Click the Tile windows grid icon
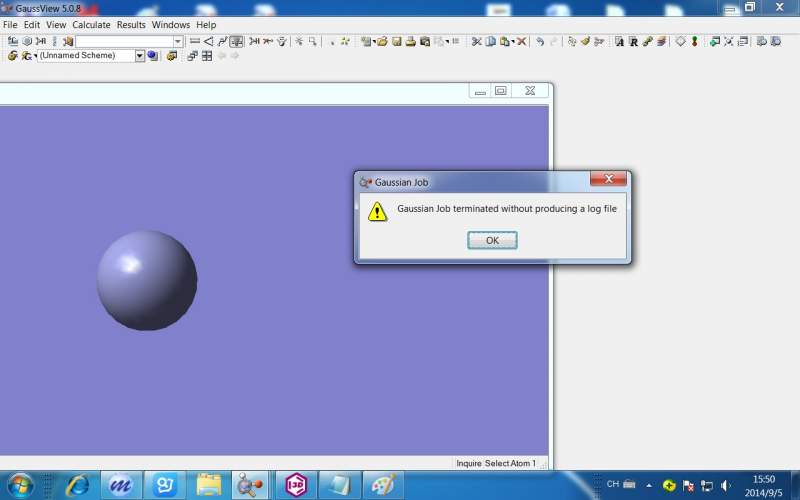800x500 pixels. coord(207,56)
